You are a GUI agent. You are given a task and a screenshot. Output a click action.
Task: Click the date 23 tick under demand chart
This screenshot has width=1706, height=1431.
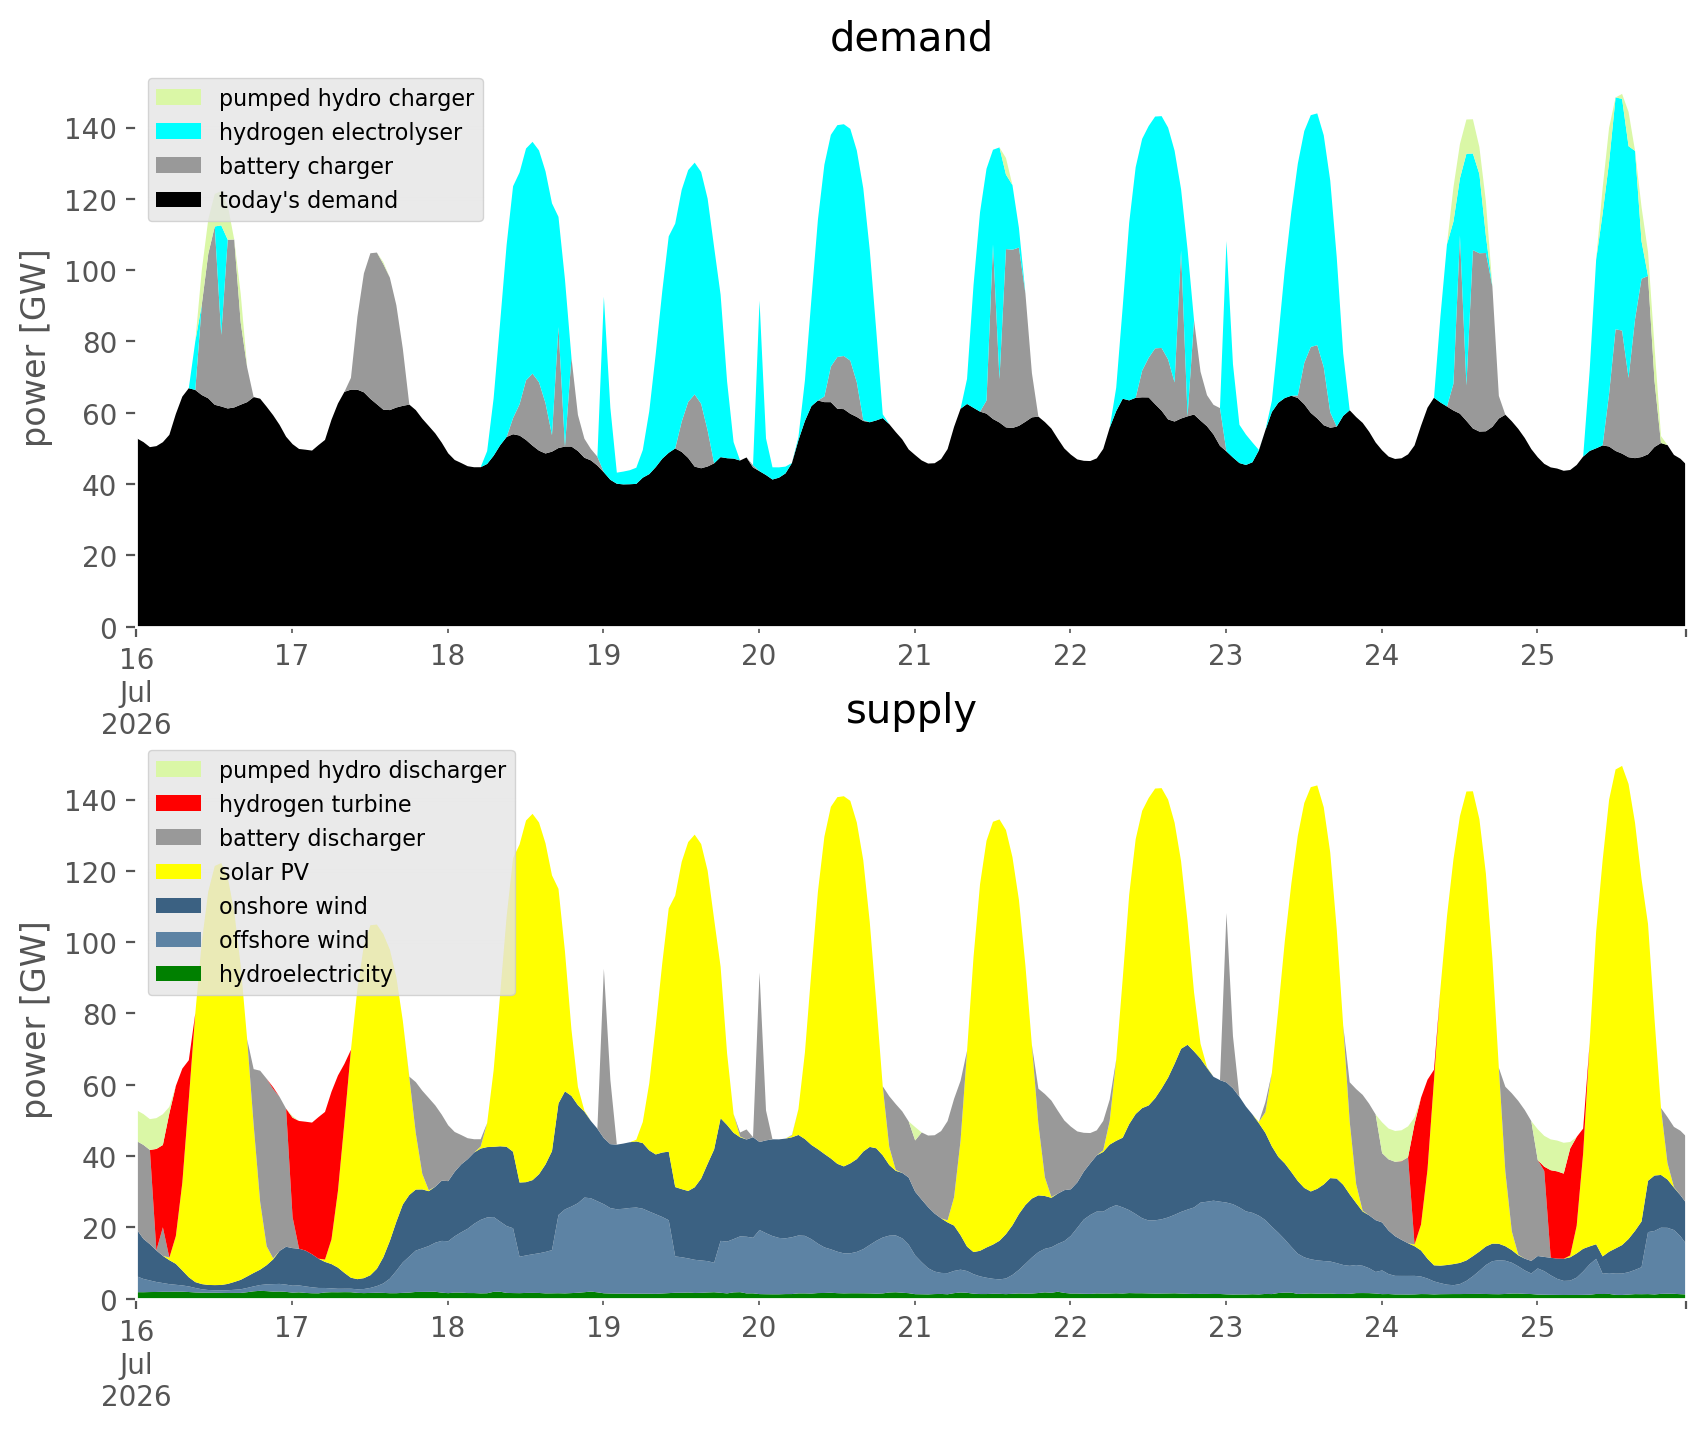click(1226, 656)
